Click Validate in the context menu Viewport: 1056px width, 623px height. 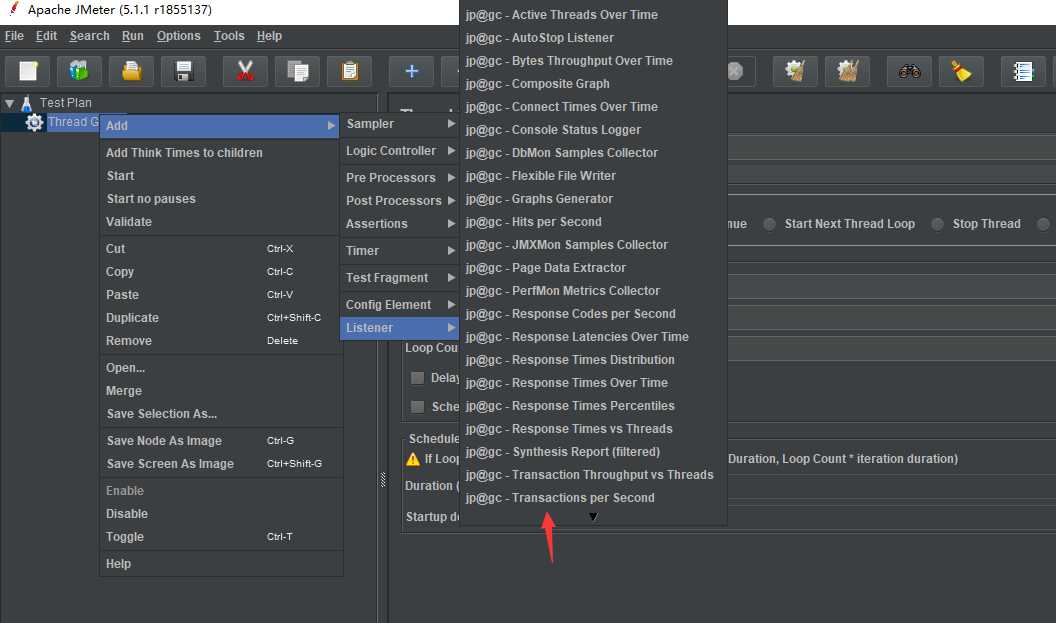pos(220,222)
